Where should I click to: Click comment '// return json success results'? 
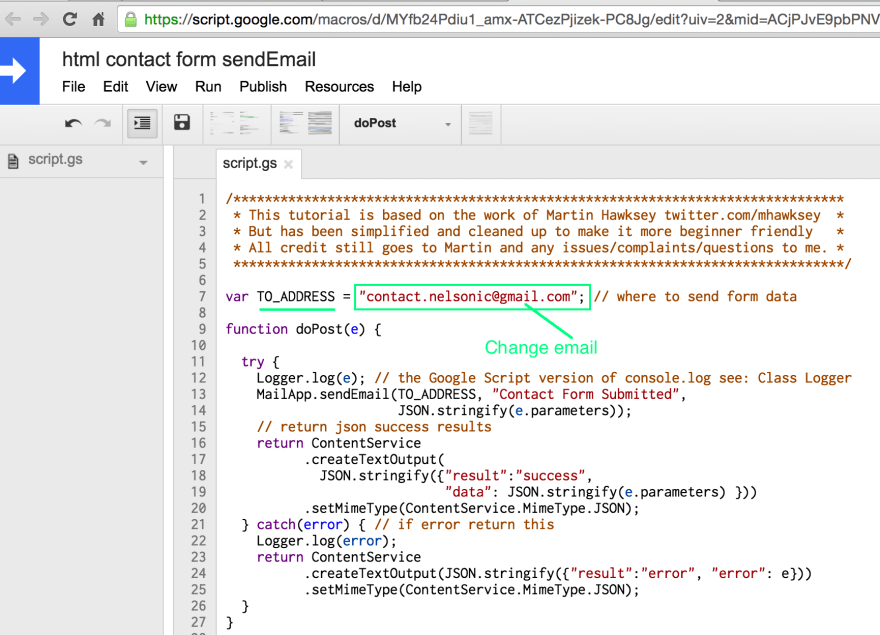click(x=374, y=427)
